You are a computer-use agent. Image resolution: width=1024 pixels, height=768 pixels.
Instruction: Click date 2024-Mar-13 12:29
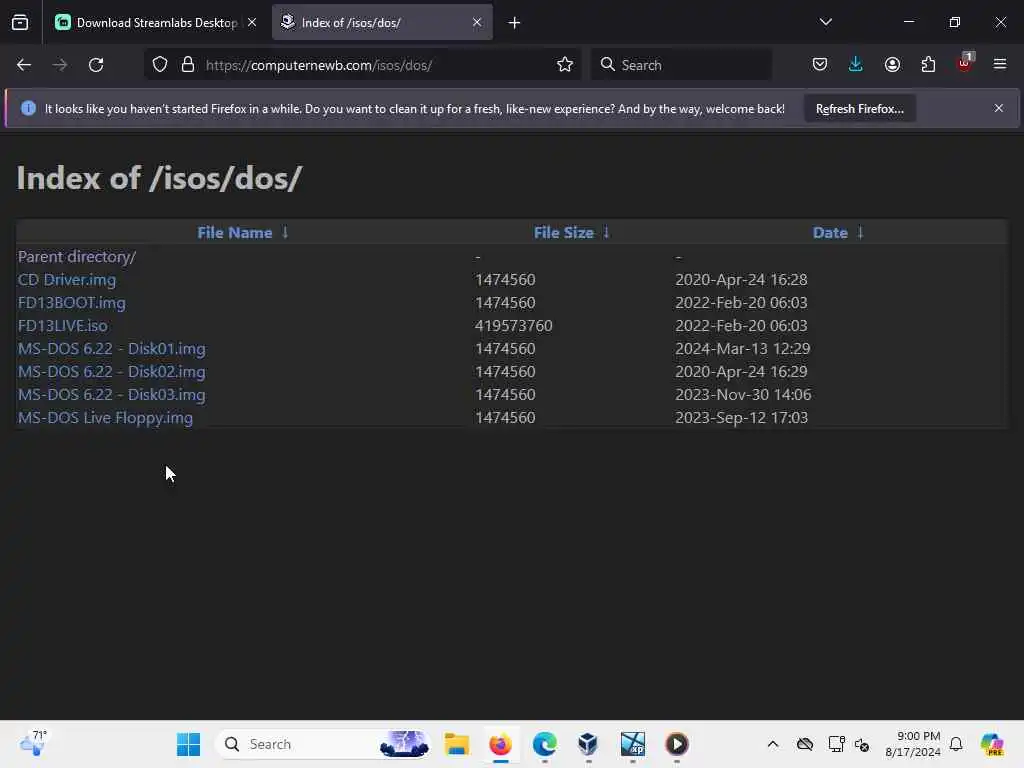(x=743, y=349)
